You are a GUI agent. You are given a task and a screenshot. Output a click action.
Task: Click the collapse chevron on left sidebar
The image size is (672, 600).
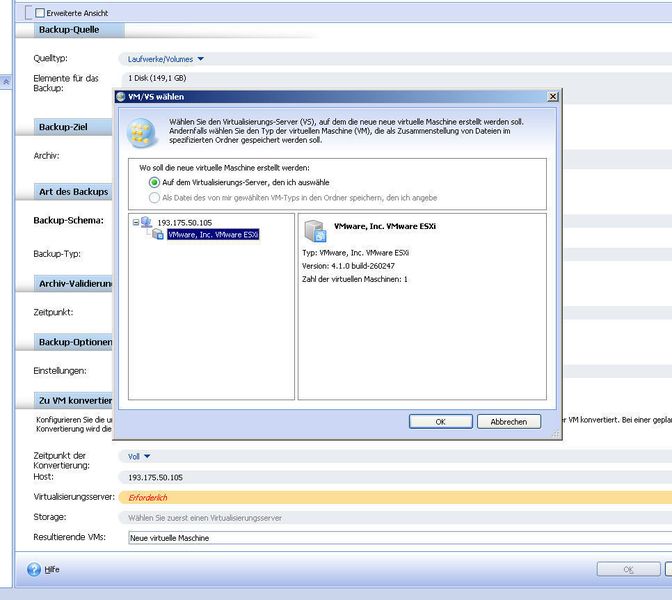(x=6, y=81)
